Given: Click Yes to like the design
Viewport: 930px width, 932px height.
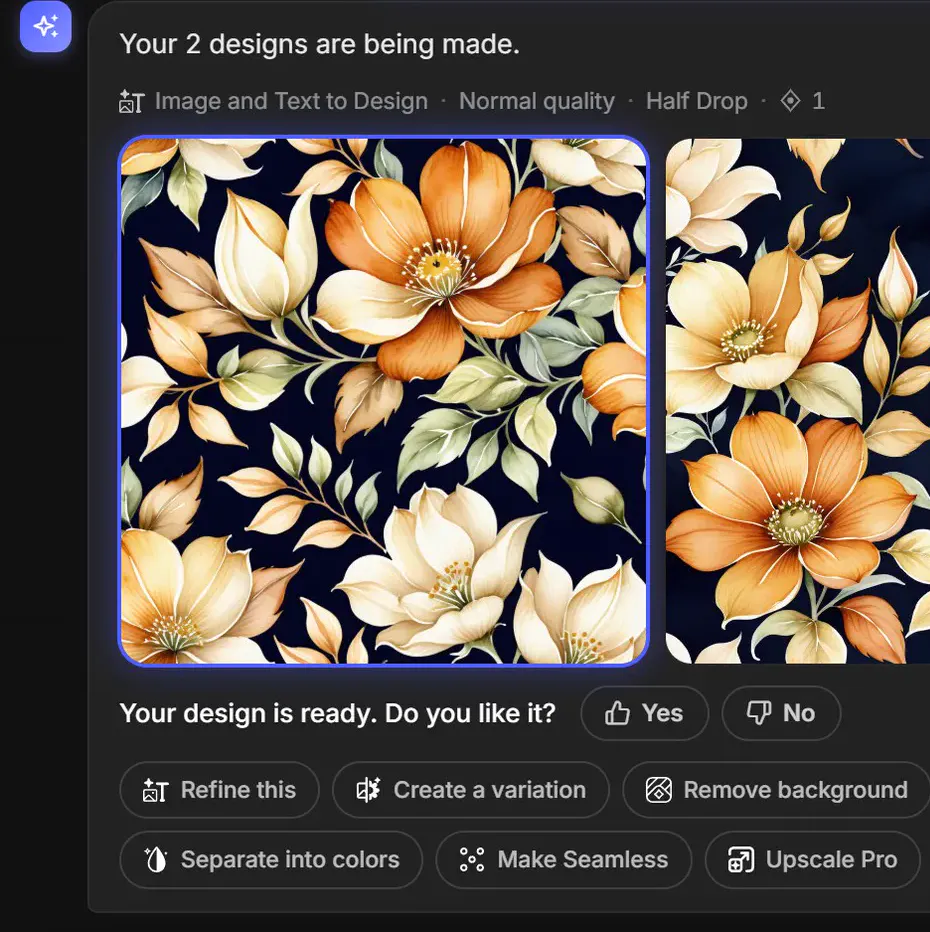Looking at the screenshot, I should 645,713.
